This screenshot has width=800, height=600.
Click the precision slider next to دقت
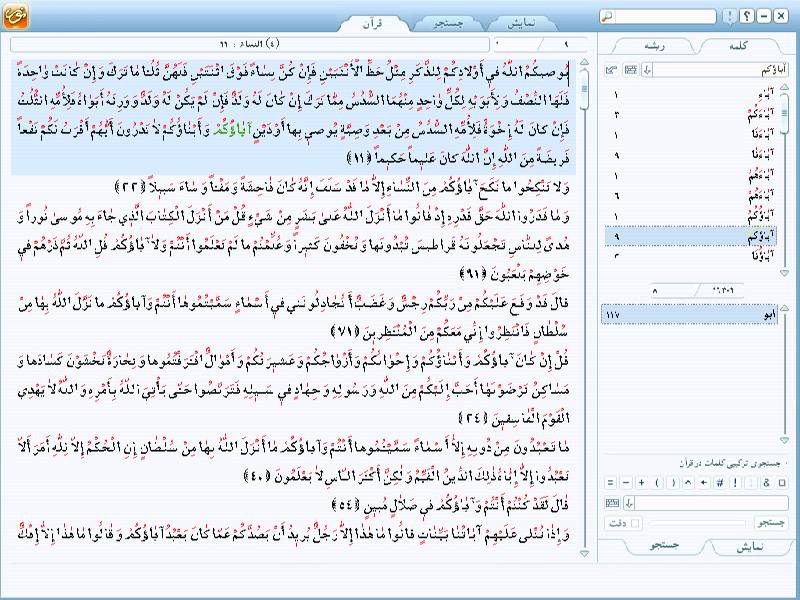(697, 523)
